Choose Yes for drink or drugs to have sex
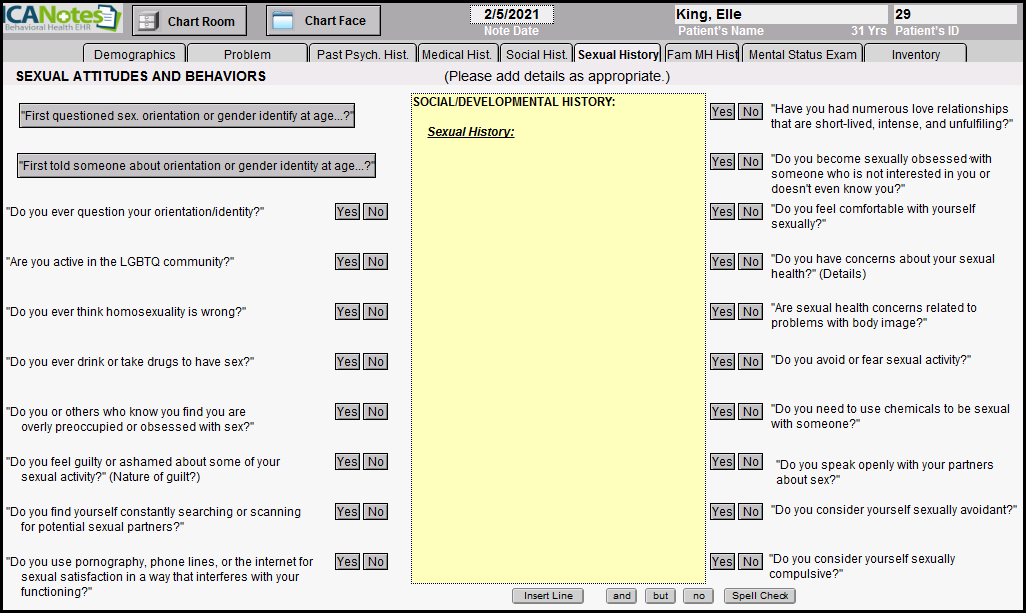The width and height of the screenshot is (1026, 613). pyautogui.click(x=347, y=362)
